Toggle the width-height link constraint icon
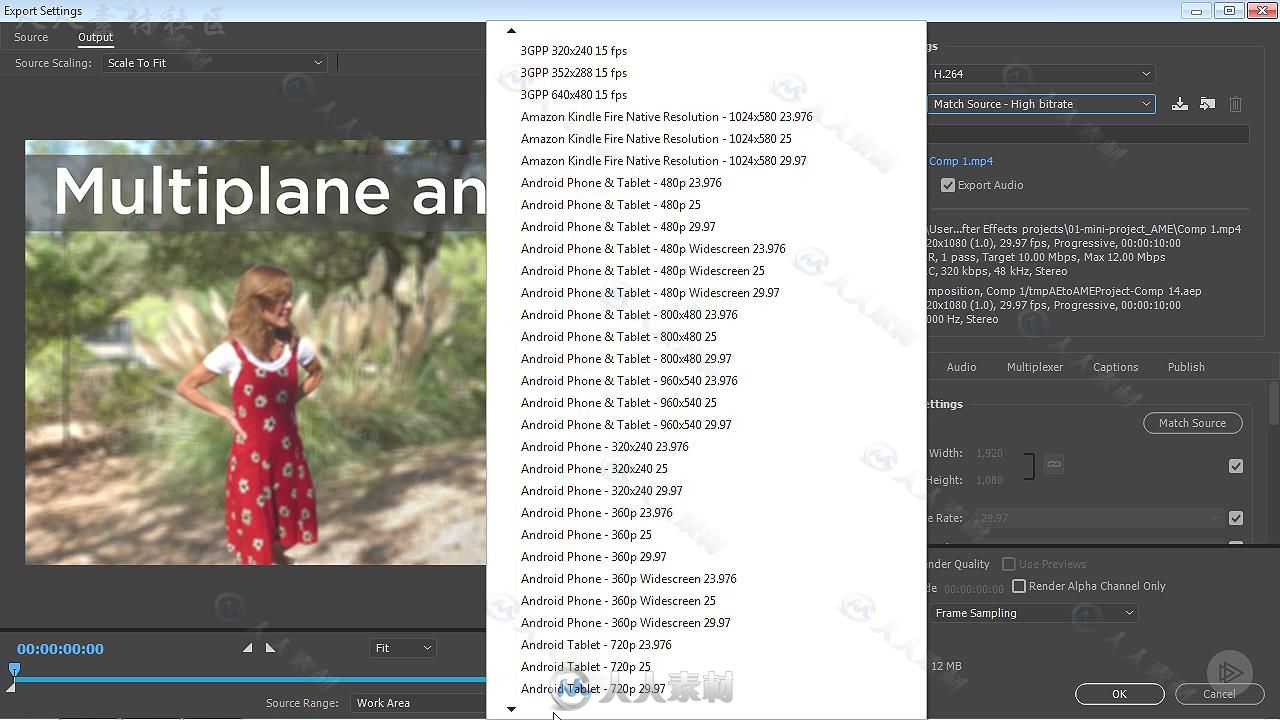This screenshot has width=1280, height=720. click(x=1053, y=464)
